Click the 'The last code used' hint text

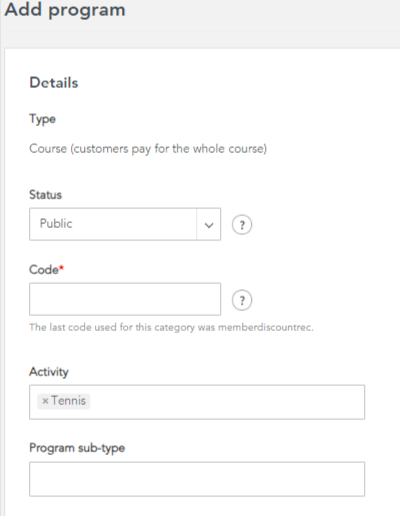(x=171, y=328)
